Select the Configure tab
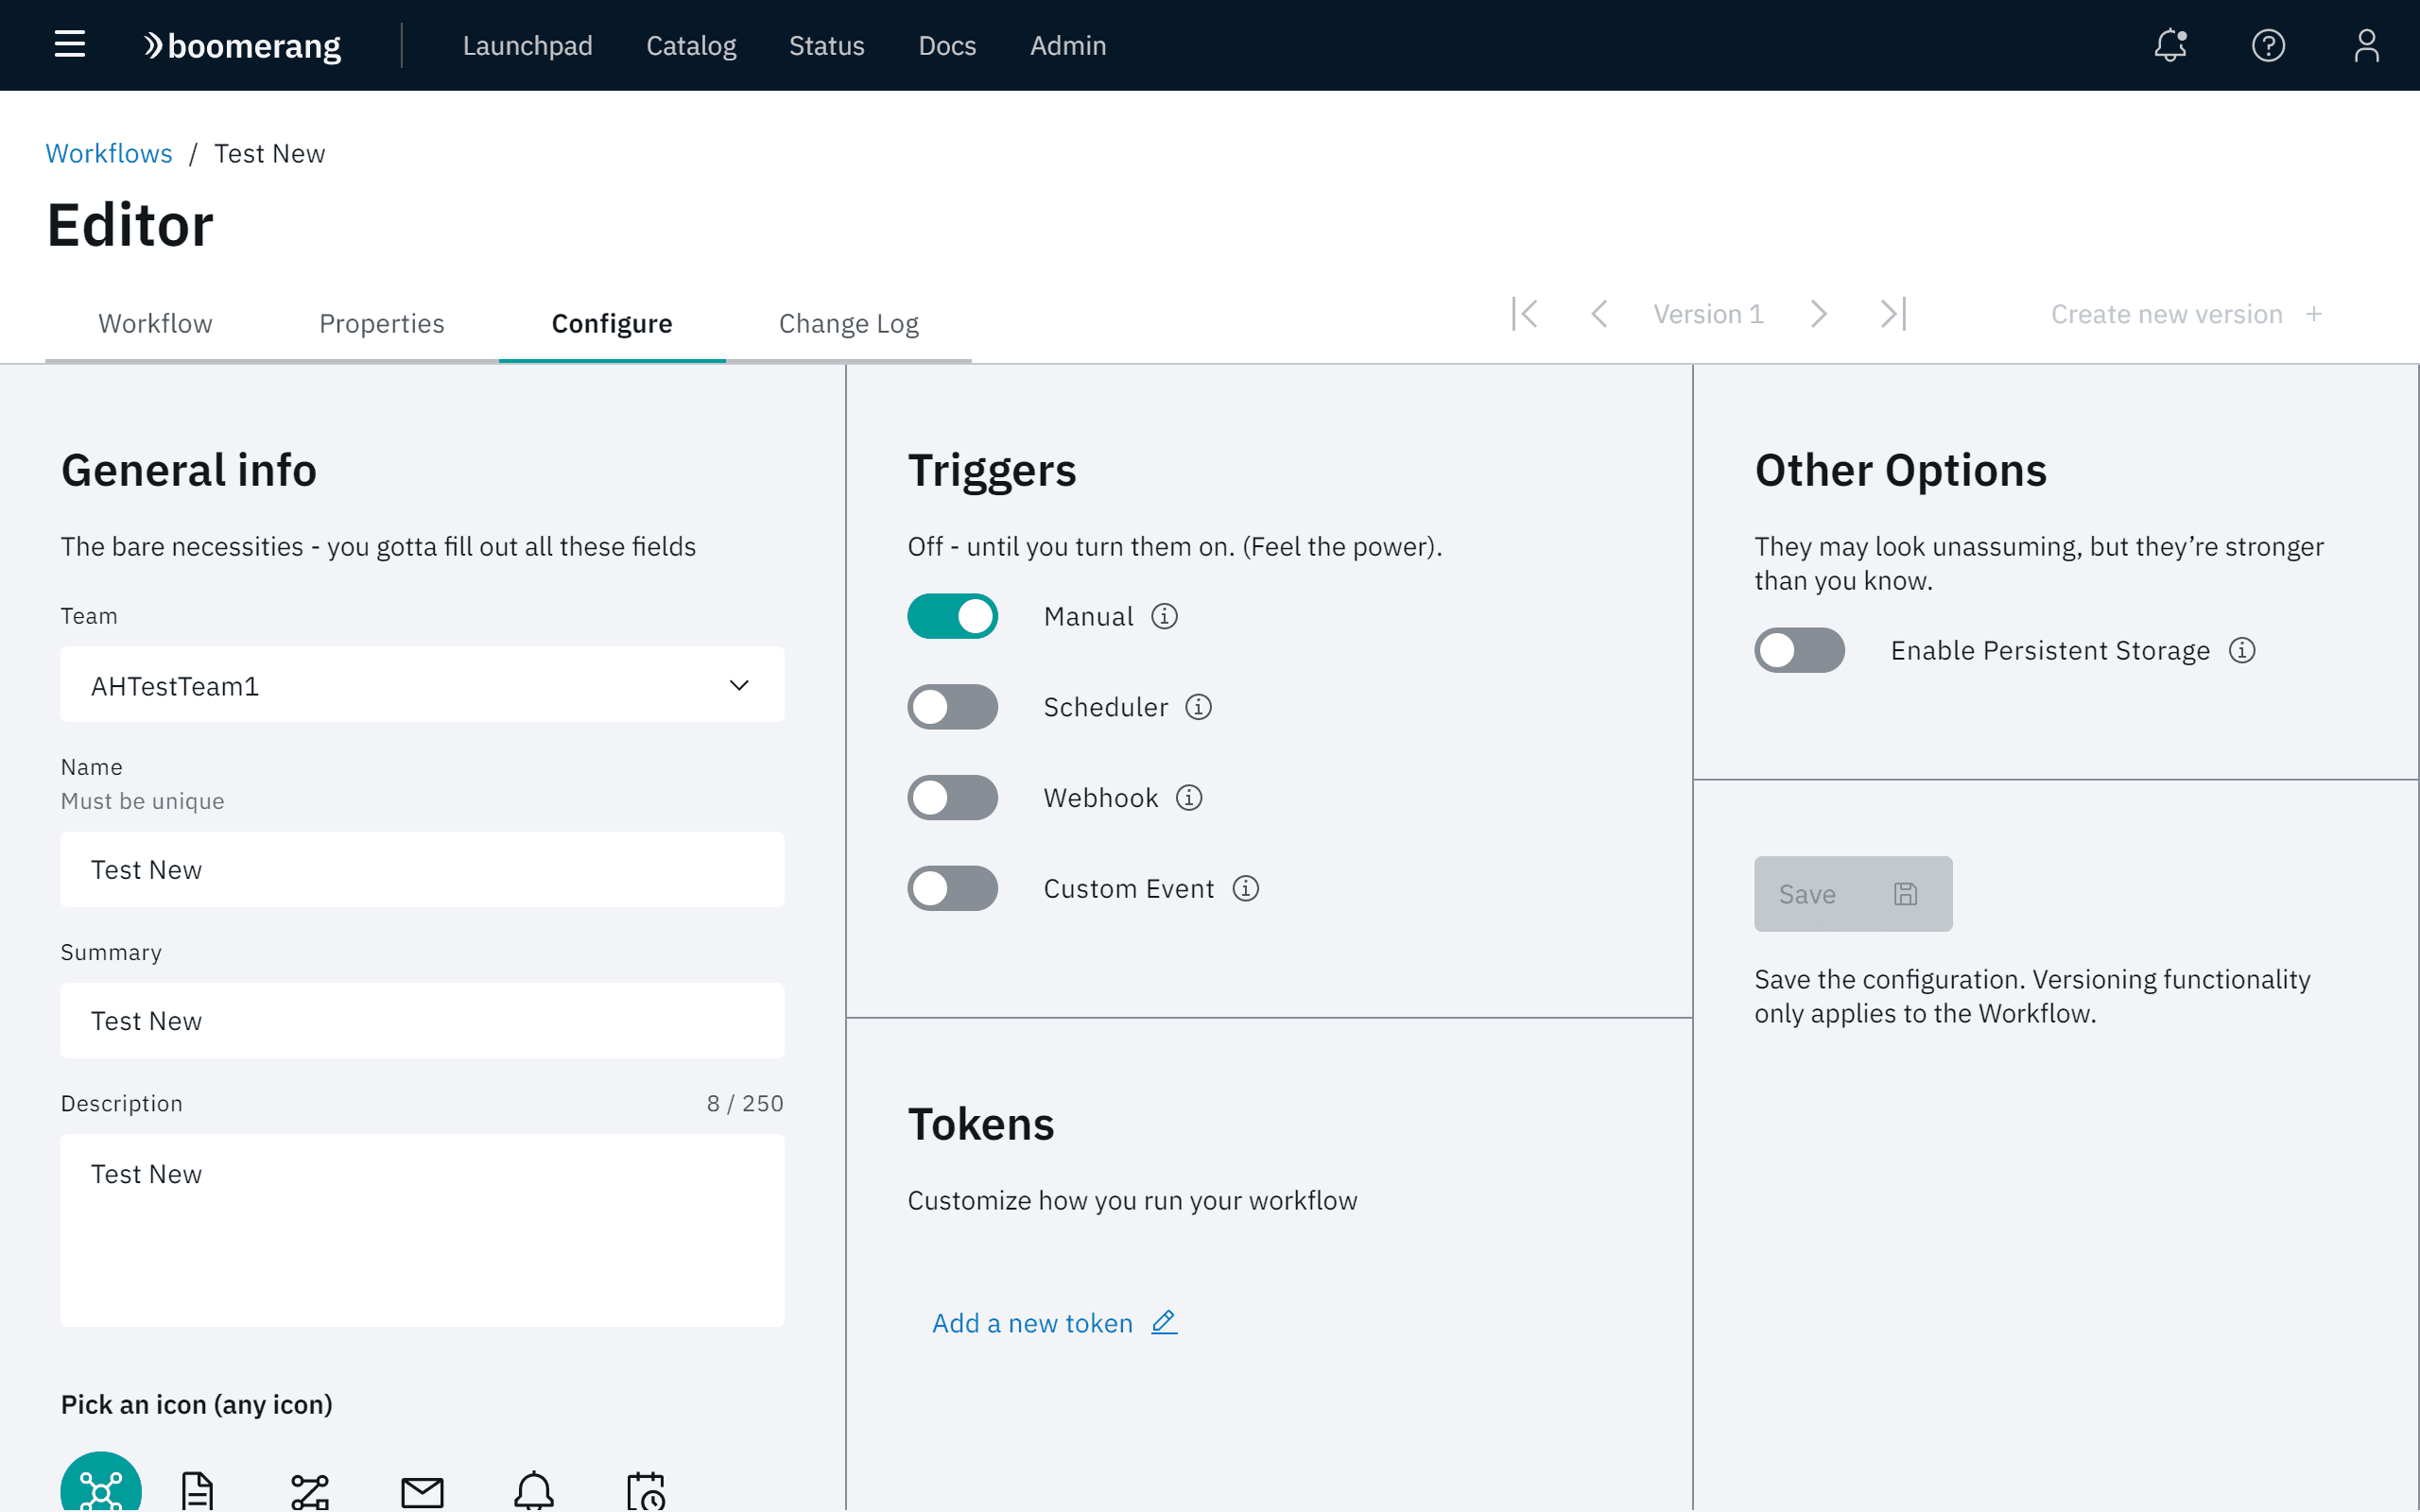2420x1512 pixels. (612, 323)
